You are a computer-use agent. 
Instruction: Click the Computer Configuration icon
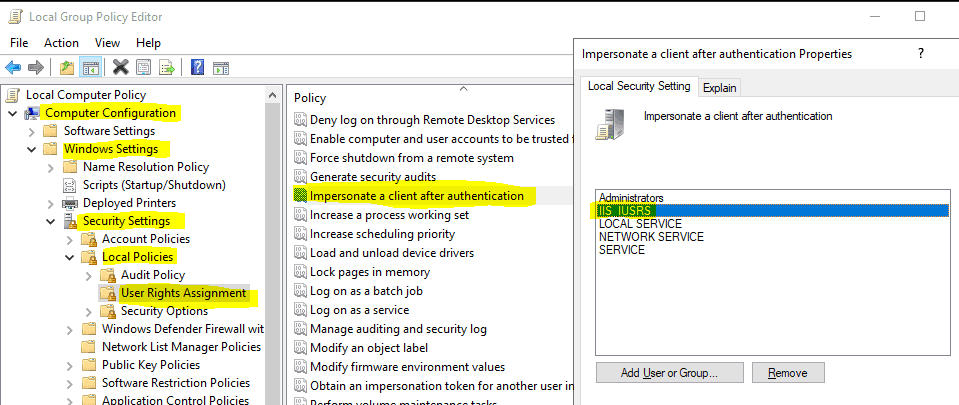(x=32, y=113)
